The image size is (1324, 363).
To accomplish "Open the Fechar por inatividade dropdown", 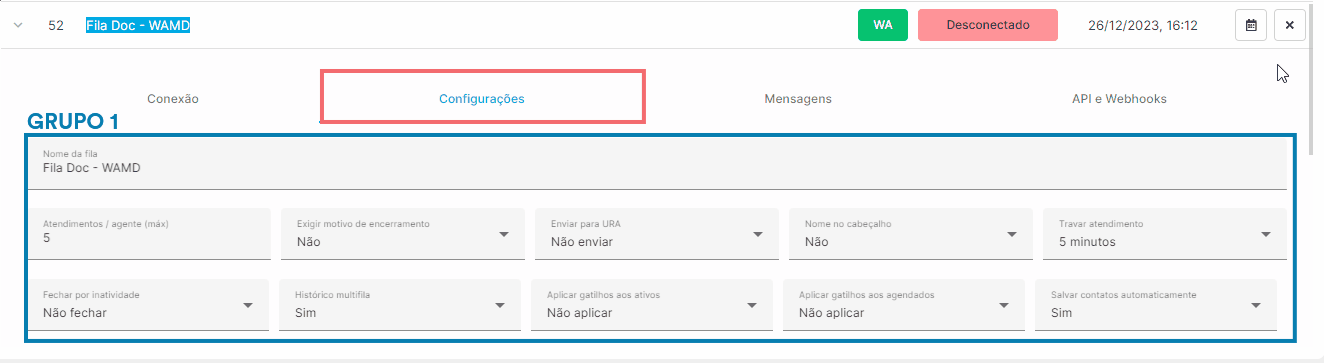I will (x=150, y=305).
